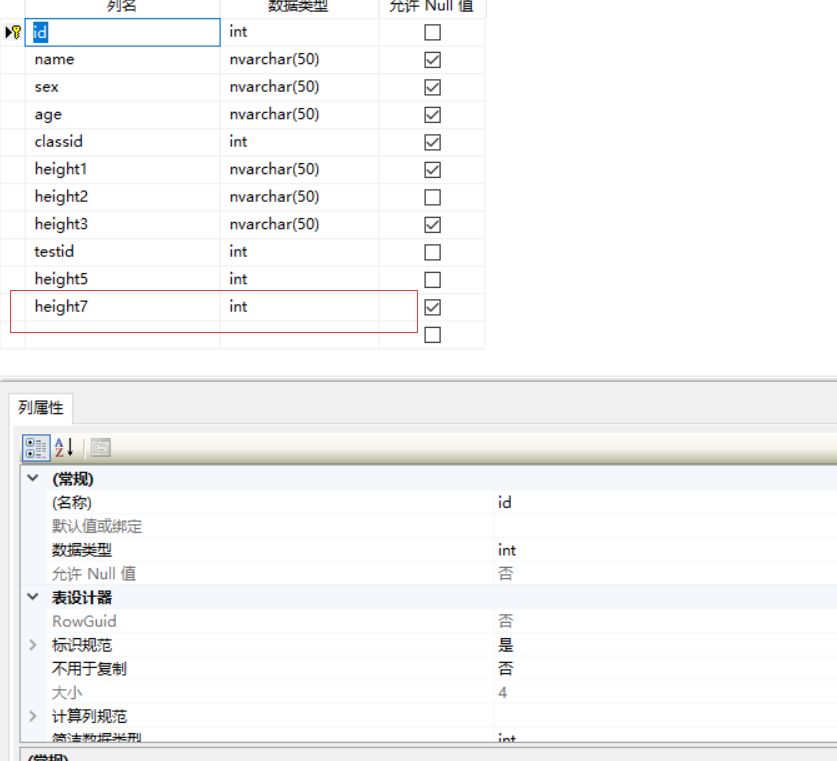This screenshot has width=837, height=761.
Task: Click the (名称) property value id
Action: [x=504, y=502]
